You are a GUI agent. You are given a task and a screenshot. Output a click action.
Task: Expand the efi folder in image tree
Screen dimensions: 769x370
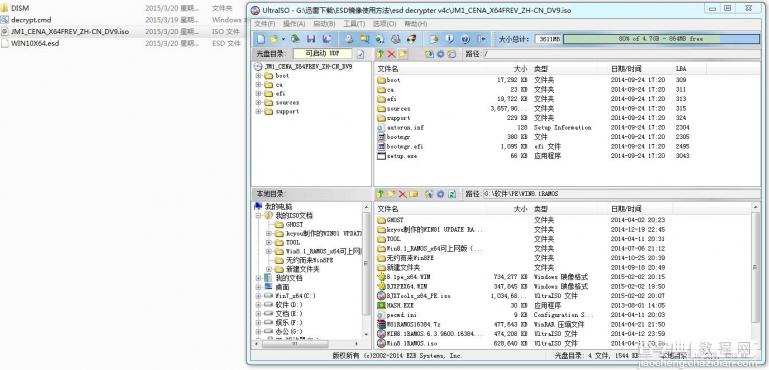coord(258,94)
